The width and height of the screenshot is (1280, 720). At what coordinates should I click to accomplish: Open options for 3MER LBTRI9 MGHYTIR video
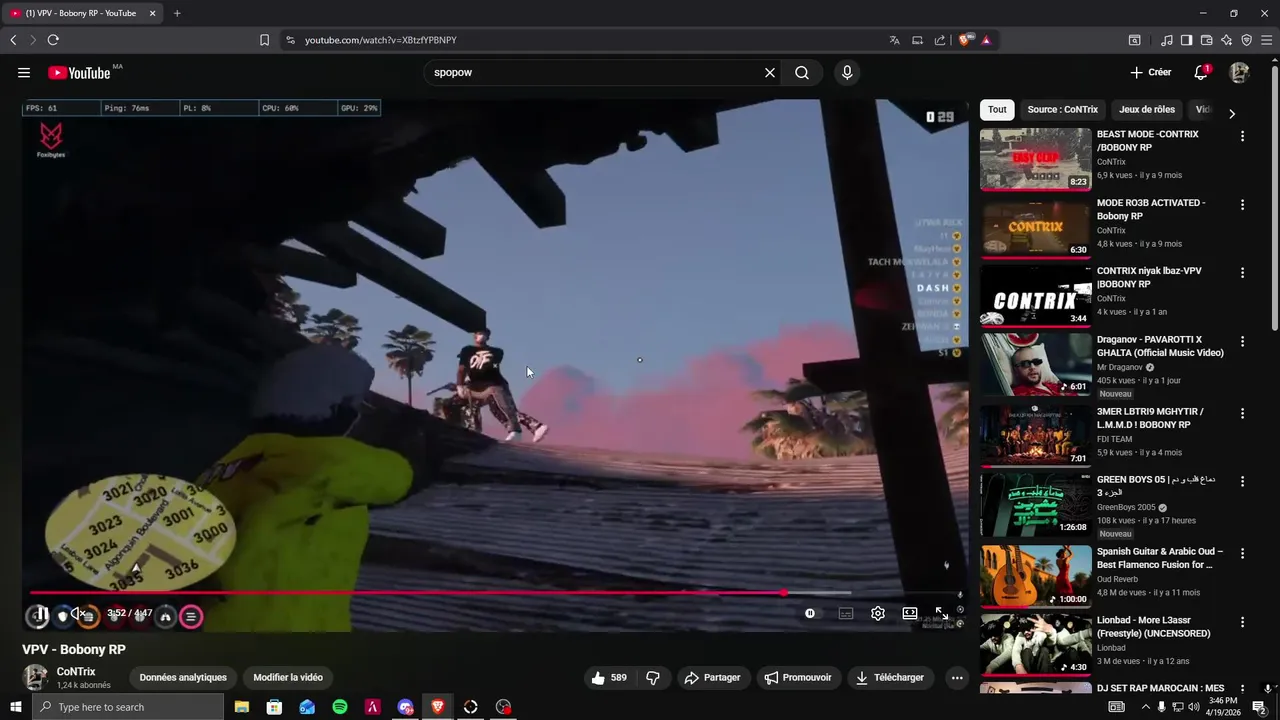(x=1242, y=413)
